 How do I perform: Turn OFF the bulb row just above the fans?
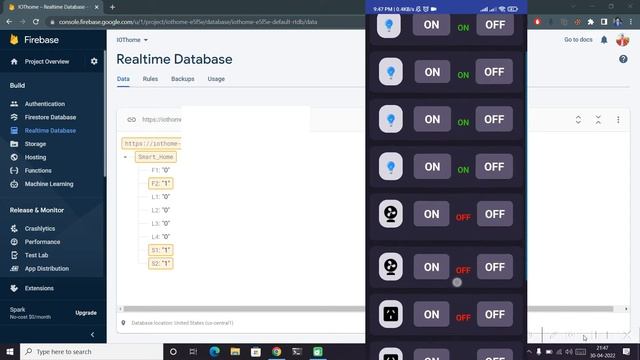click(x=494, y=167)
